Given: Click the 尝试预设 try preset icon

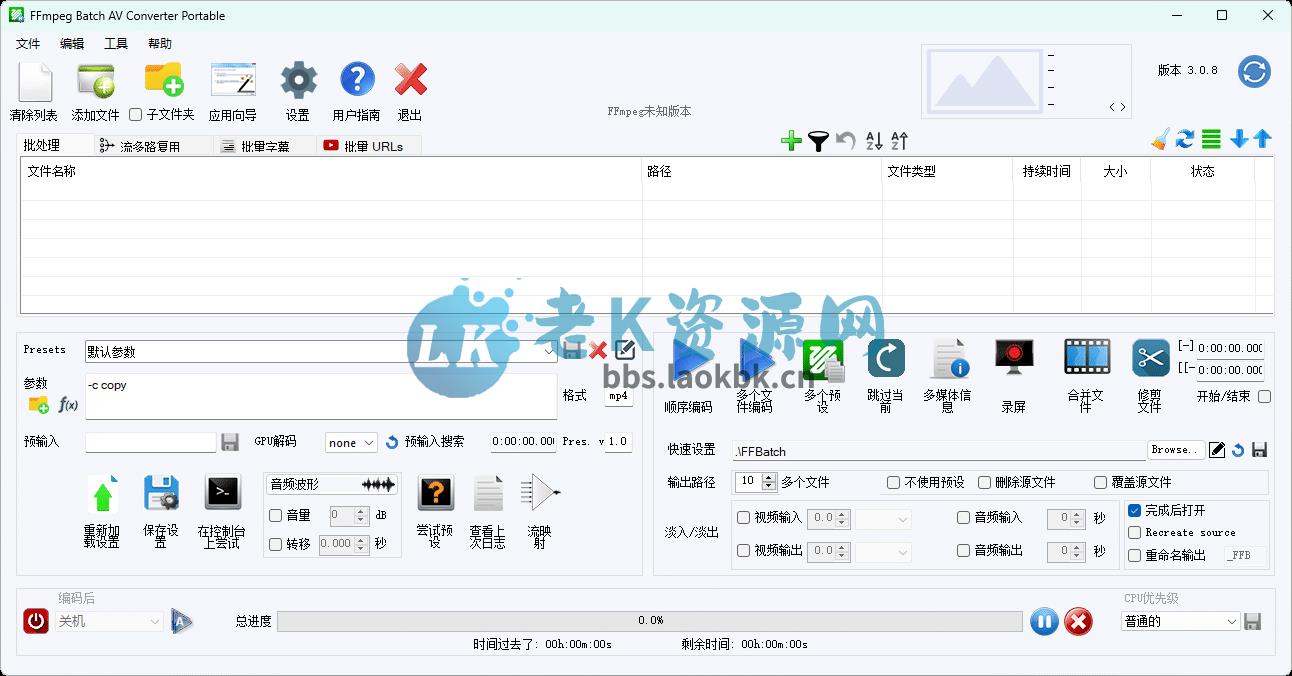Looking at the screenshot, I should point(435,493).
